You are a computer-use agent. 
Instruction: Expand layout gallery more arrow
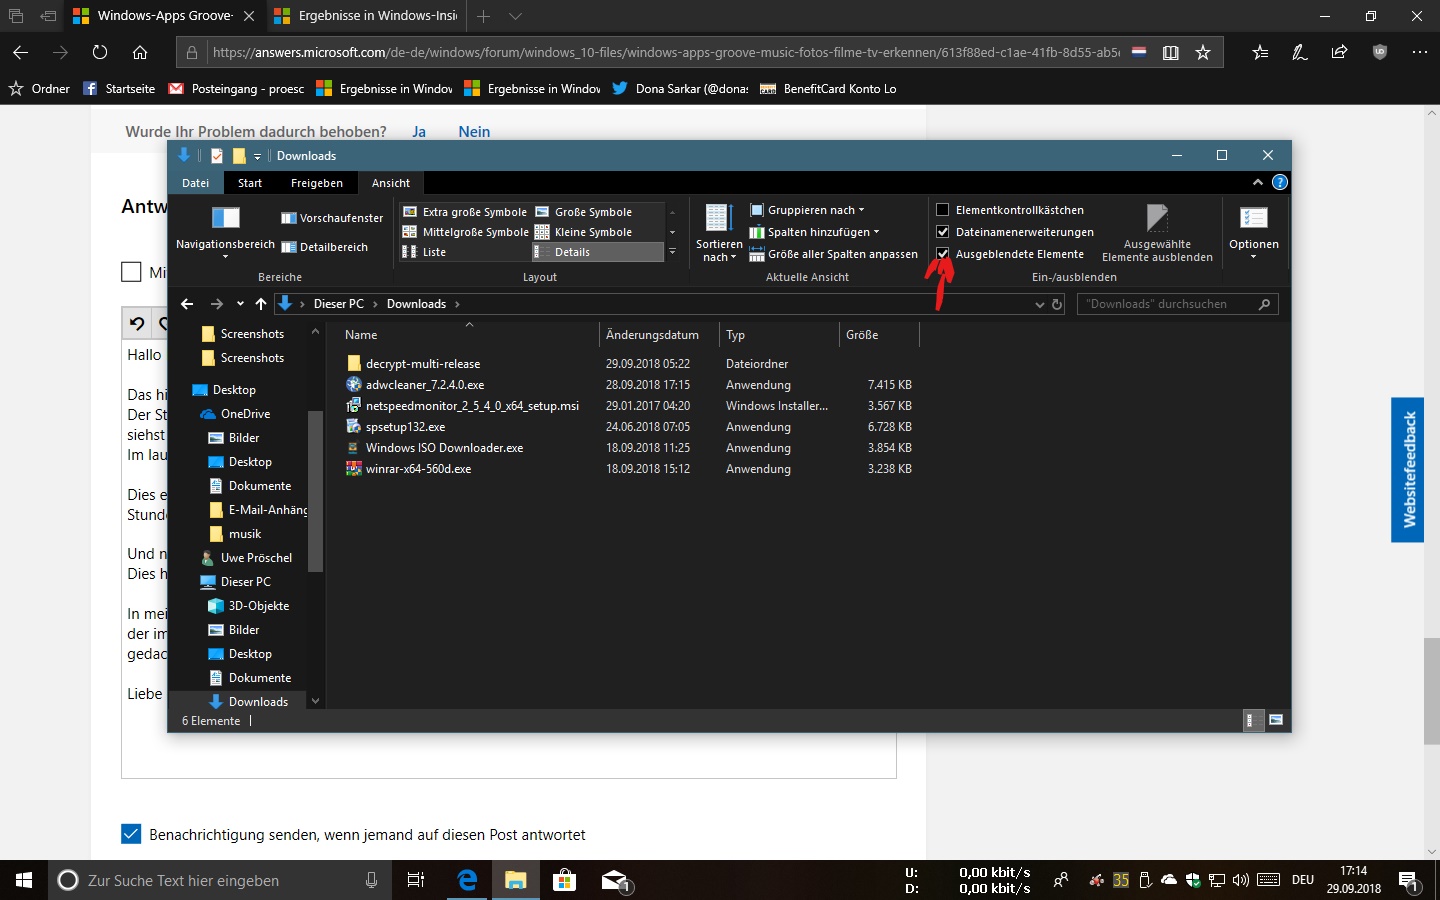[672, 252]
